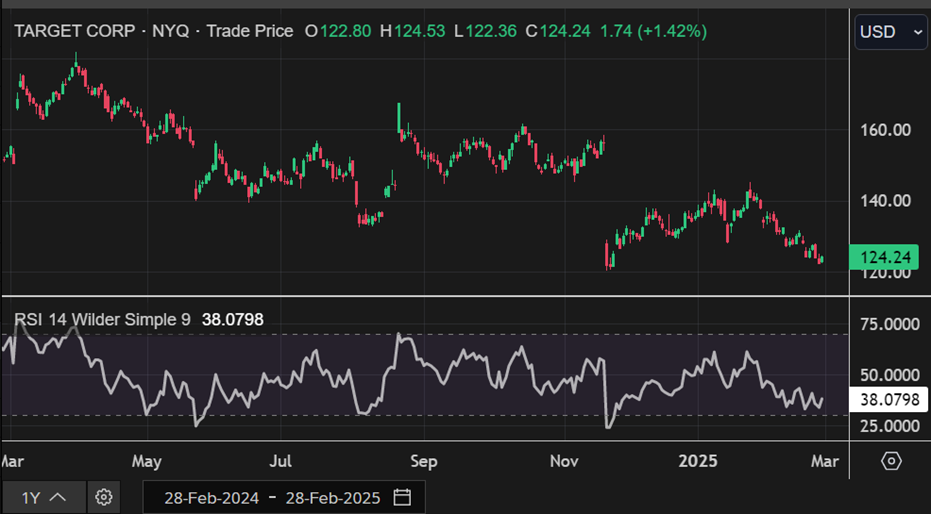Click the green 124.24 current price tag
Screen dimensions: 931x514
coord(884,258)
